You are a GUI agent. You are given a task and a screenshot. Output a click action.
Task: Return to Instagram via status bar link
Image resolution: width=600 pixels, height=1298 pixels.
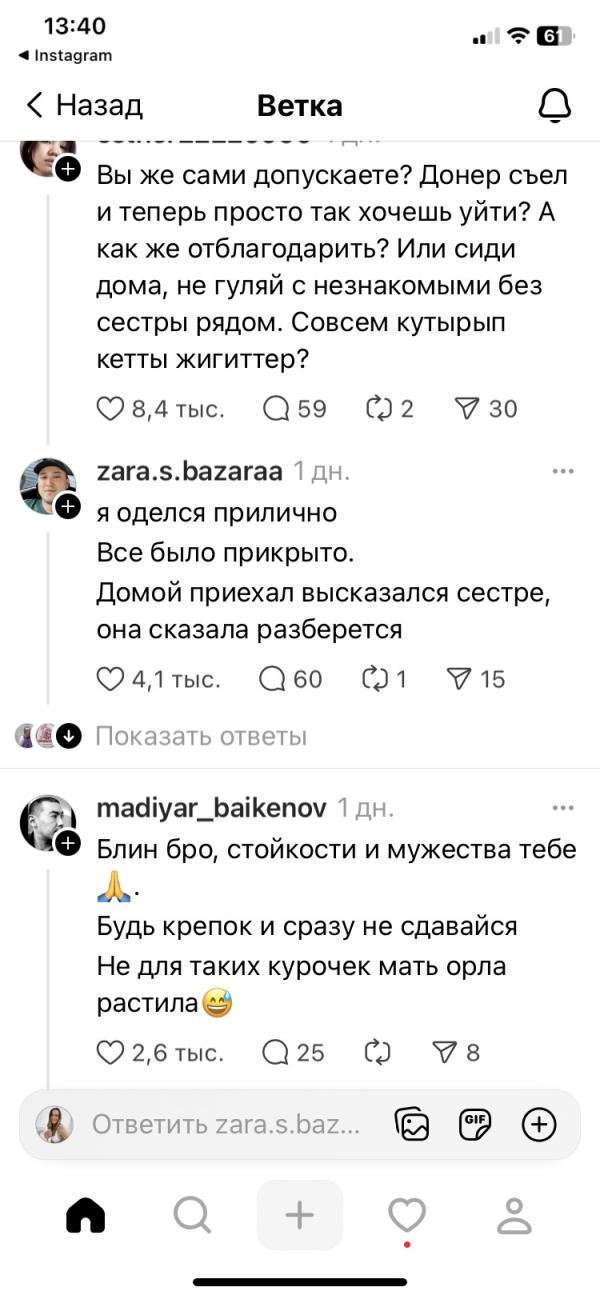(x=66, y=56)
